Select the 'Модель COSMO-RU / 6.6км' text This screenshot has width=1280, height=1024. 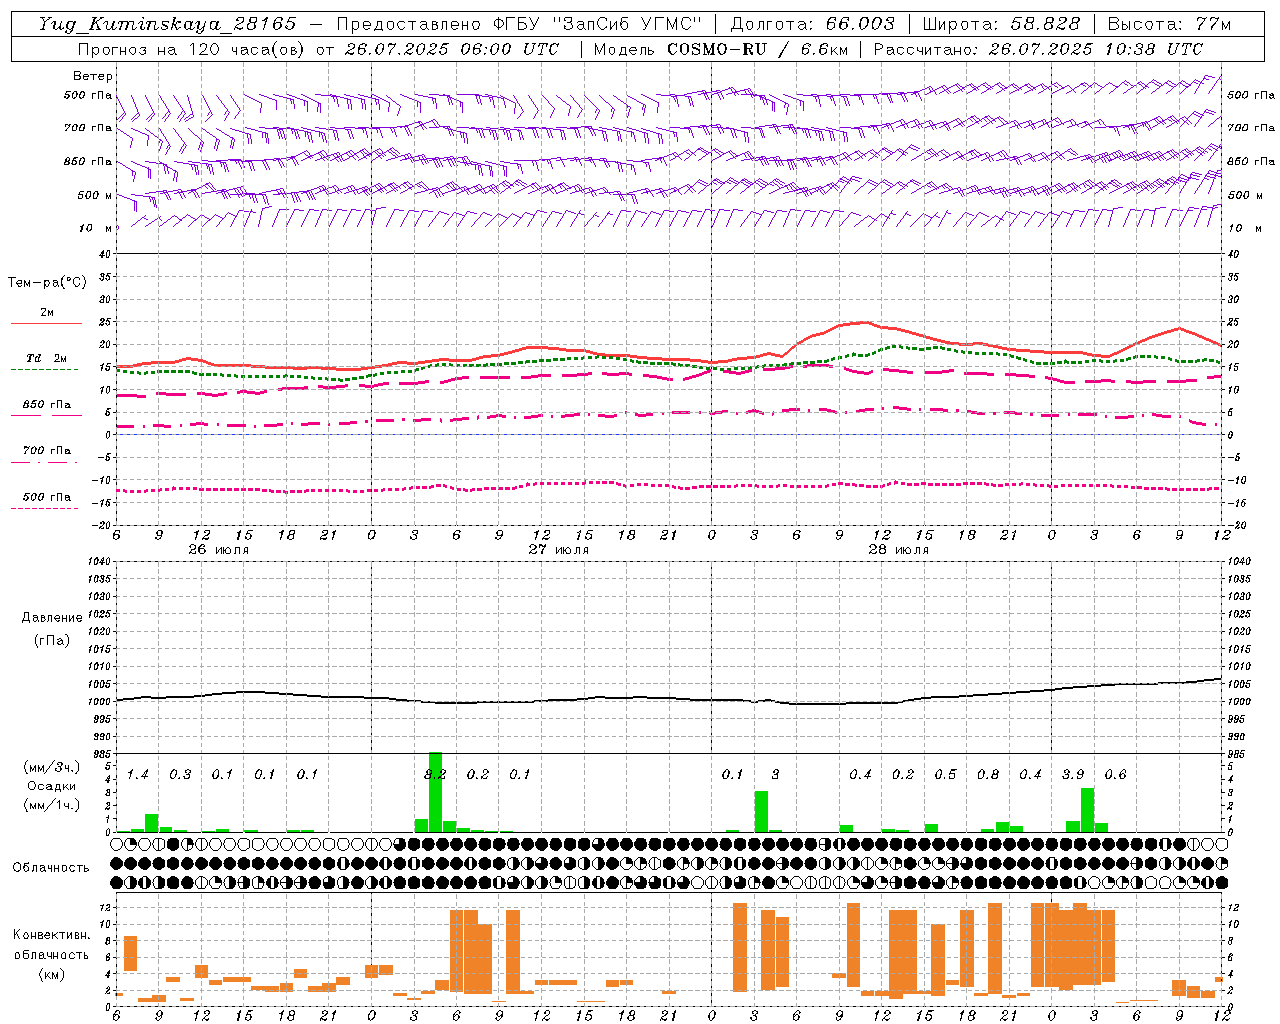point(721,49)
